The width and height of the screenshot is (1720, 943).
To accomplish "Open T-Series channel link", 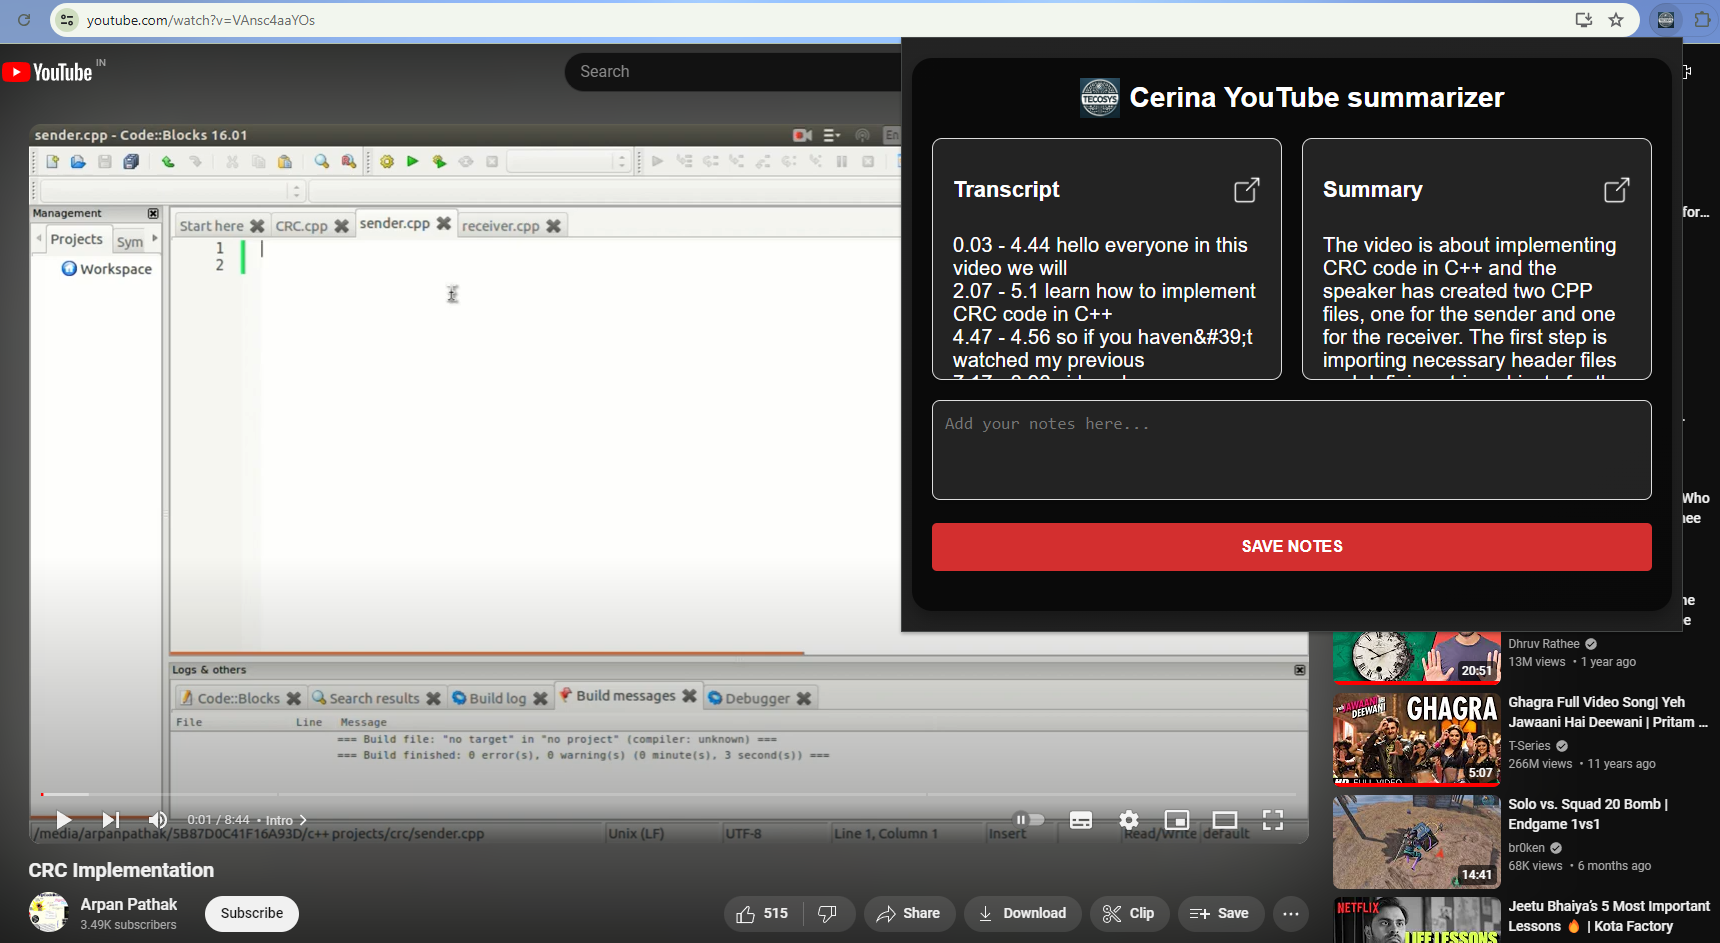I will click(x=1529, y=746).
